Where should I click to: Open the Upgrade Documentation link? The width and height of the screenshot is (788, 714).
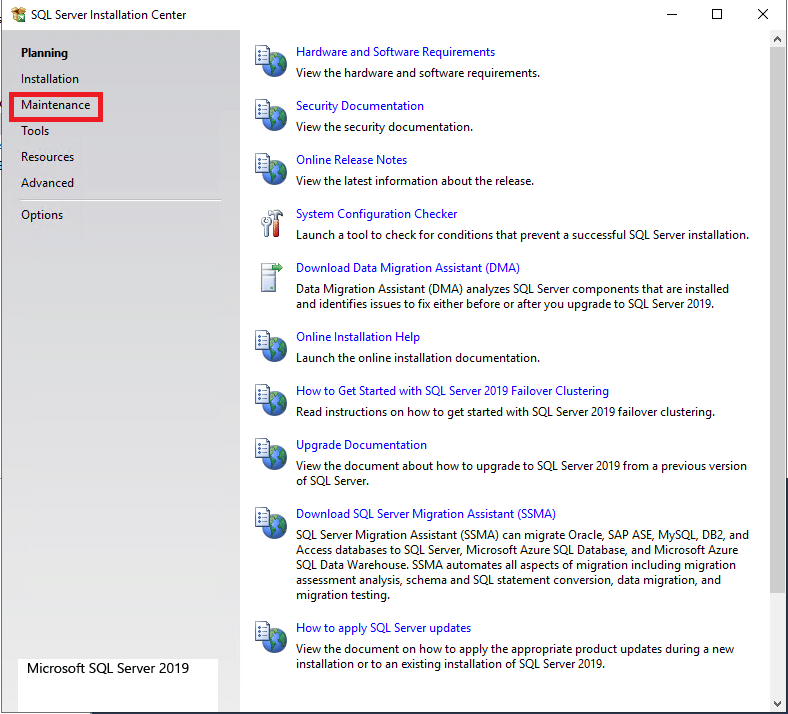(361, 445)
